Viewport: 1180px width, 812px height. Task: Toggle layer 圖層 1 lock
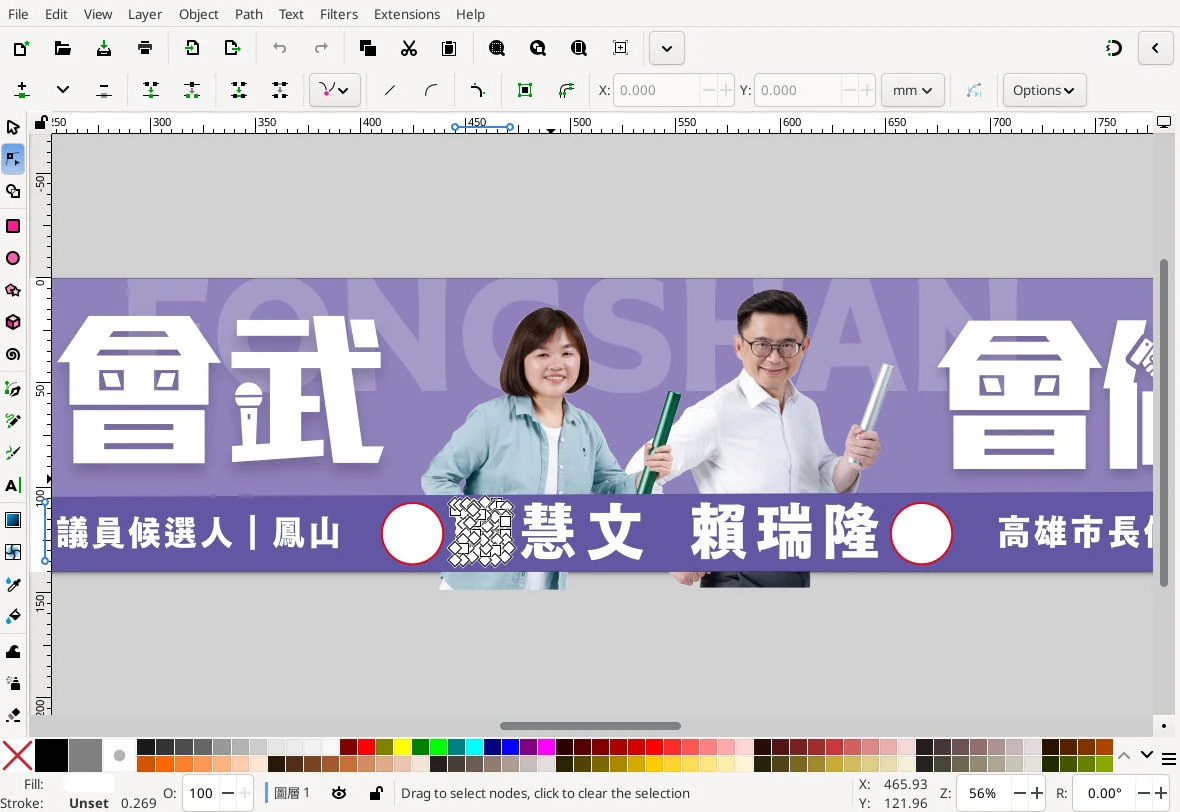point(376,793)
